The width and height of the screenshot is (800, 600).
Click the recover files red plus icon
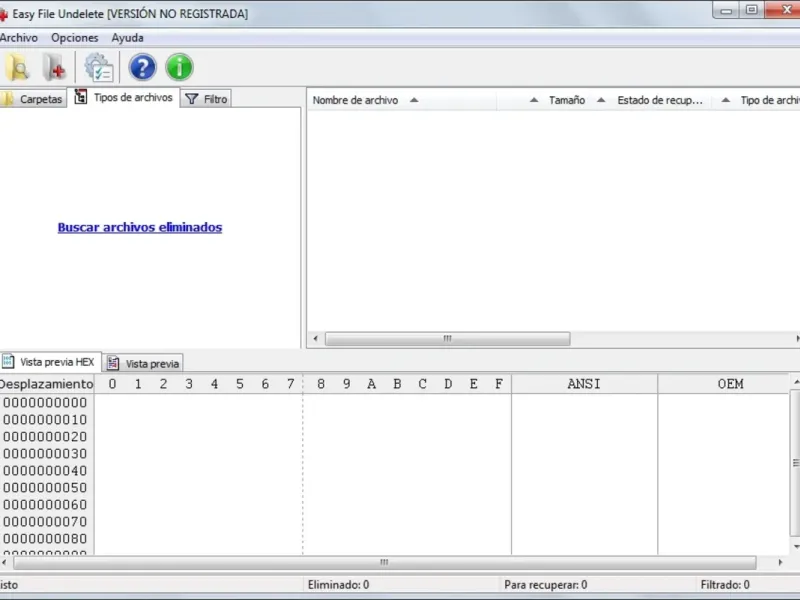[x=54, y=67]
